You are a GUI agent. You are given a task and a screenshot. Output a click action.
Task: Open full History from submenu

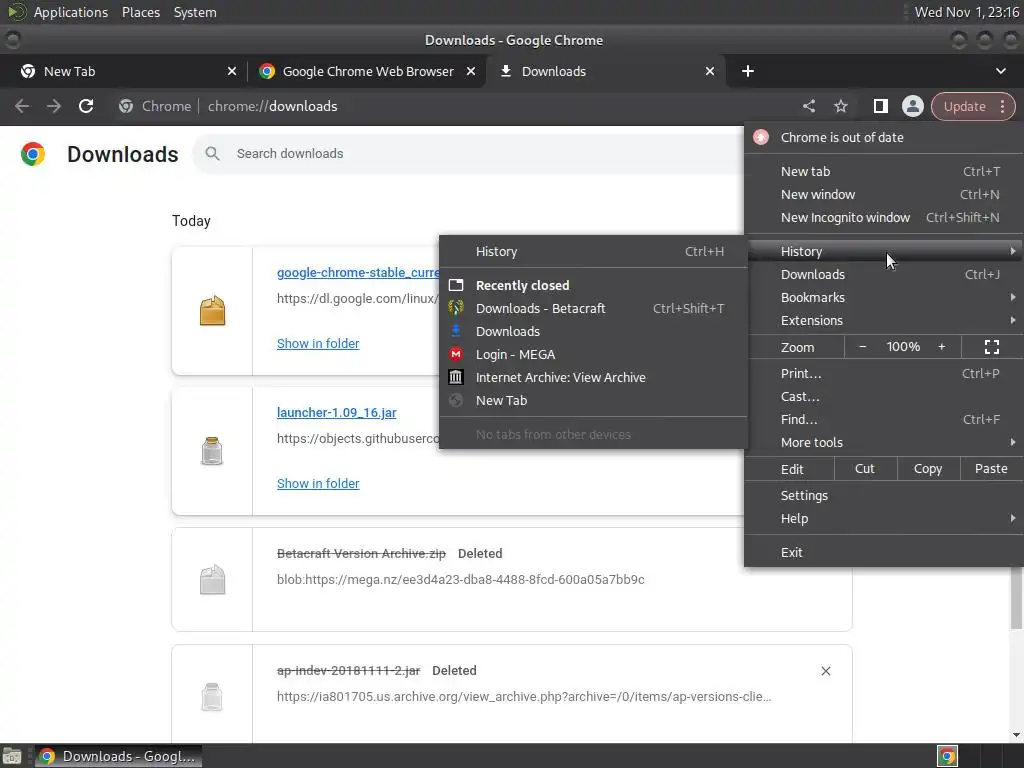[x=593, y=251]
